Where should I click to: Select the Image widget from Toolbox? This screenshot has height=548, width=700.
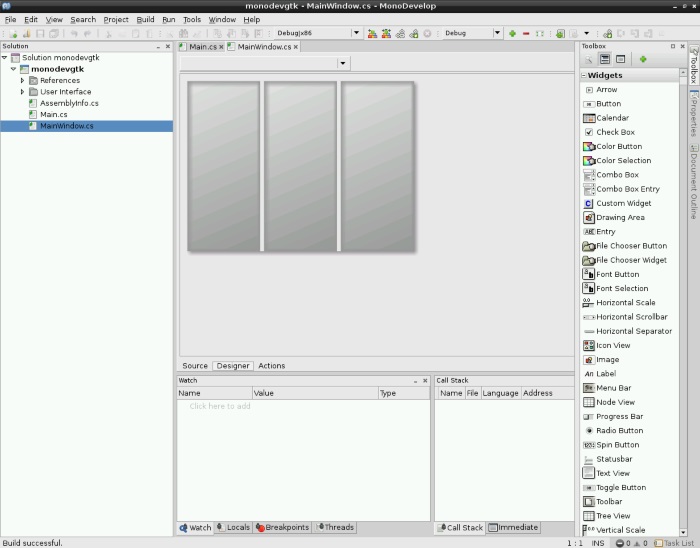[607, 360]
